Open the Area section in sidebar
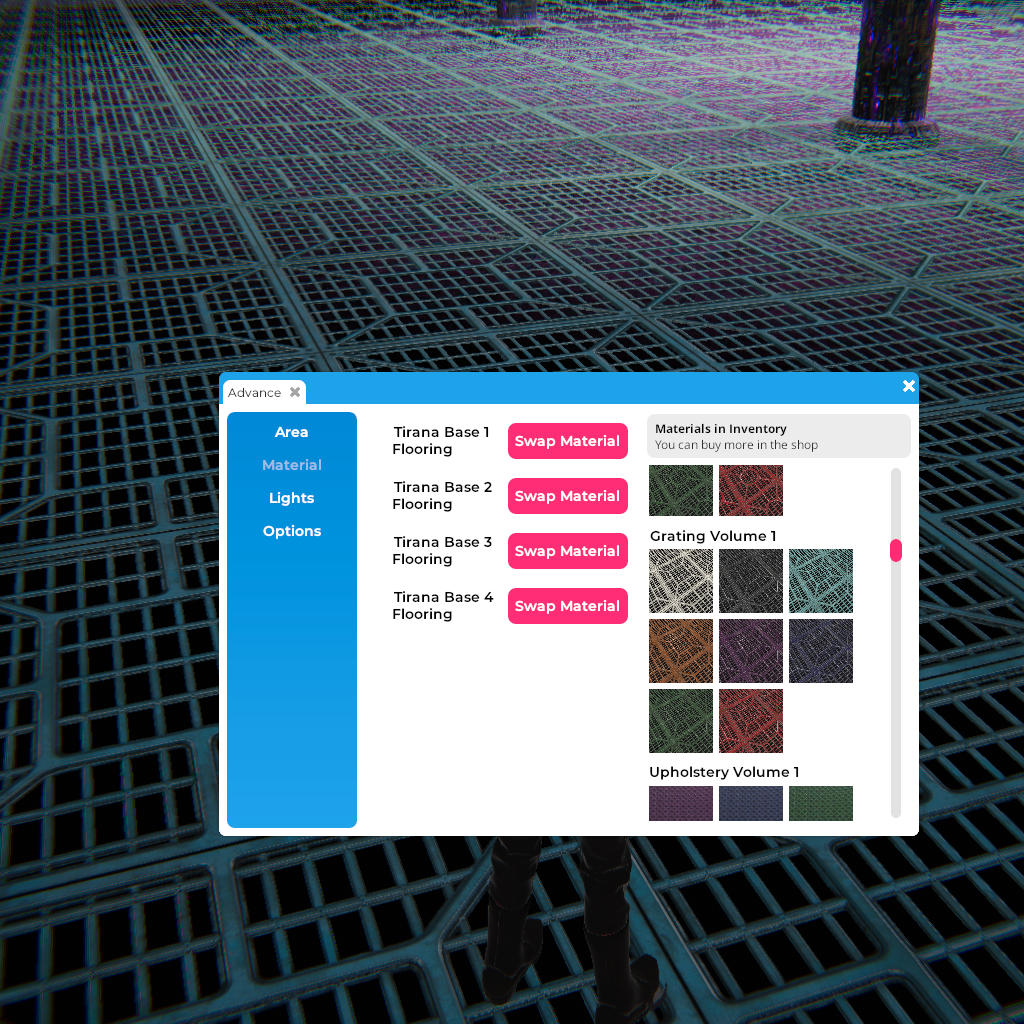This screenshot has height=1024, width=1024. point(291,432)
